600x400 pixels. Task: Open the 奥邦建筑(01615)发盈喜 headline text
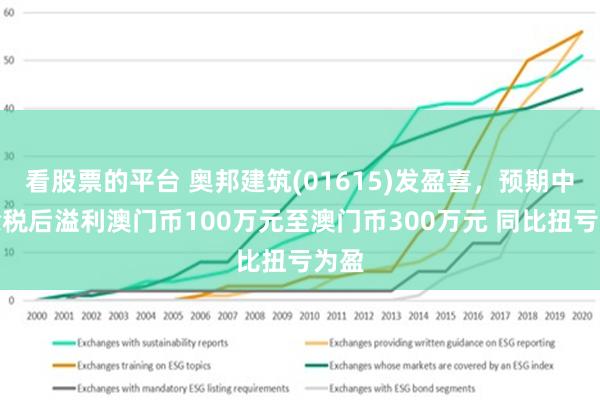point(300,182)
